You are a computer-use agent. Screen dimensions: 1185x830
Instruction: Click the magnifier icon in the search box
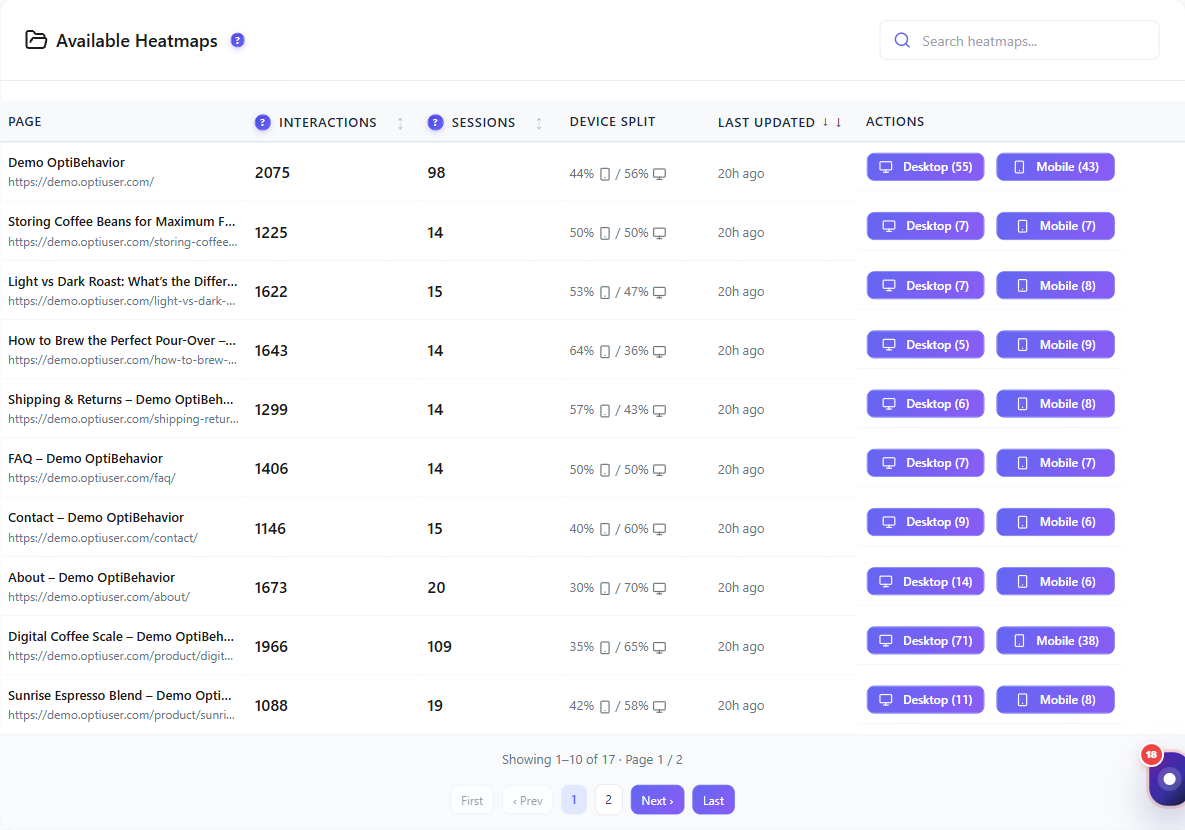(902, 40)
